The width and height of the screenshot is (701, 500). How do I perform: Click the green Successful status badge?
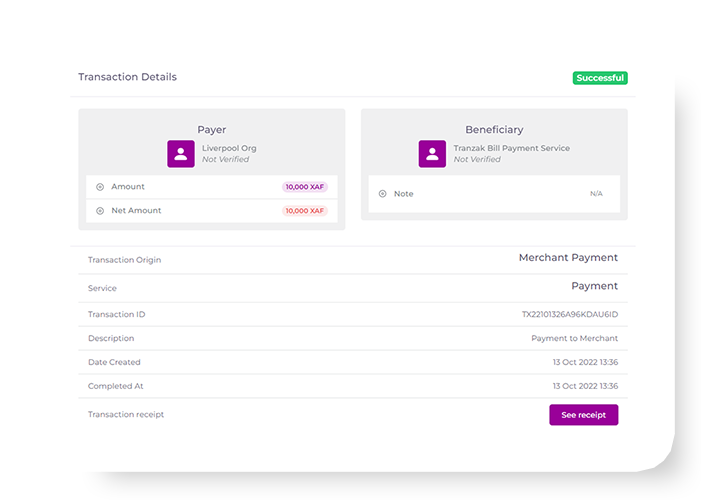(x=600, y=78)
